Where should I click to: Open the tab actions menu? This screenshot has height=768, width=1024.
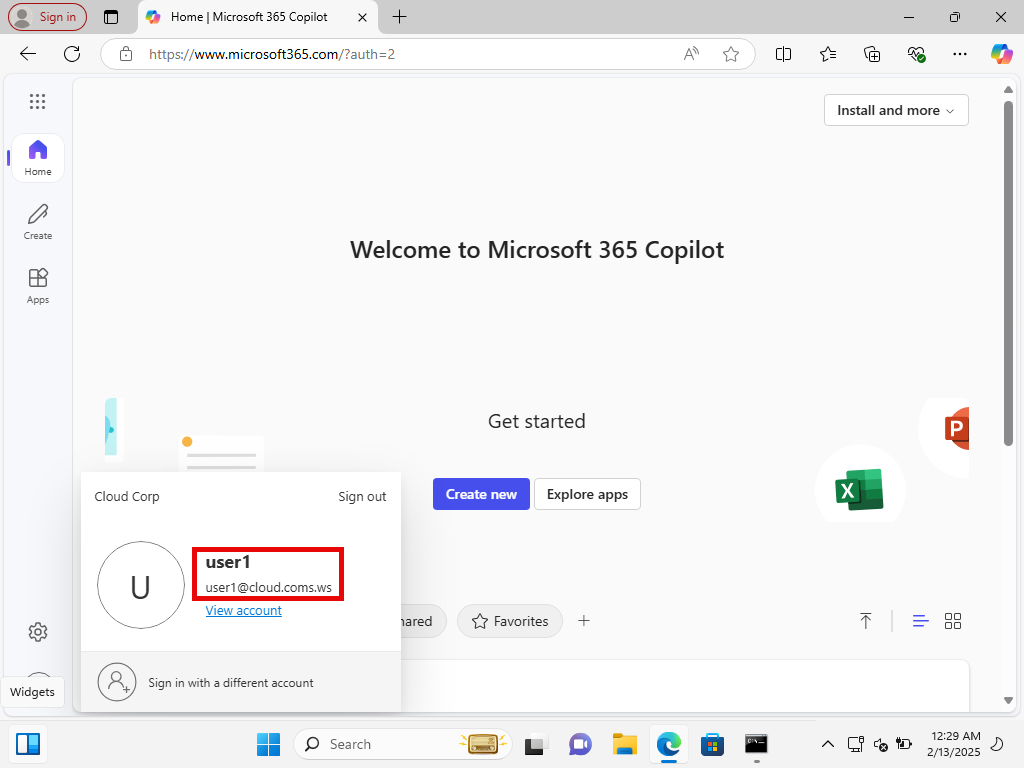(x=111, y=17)
